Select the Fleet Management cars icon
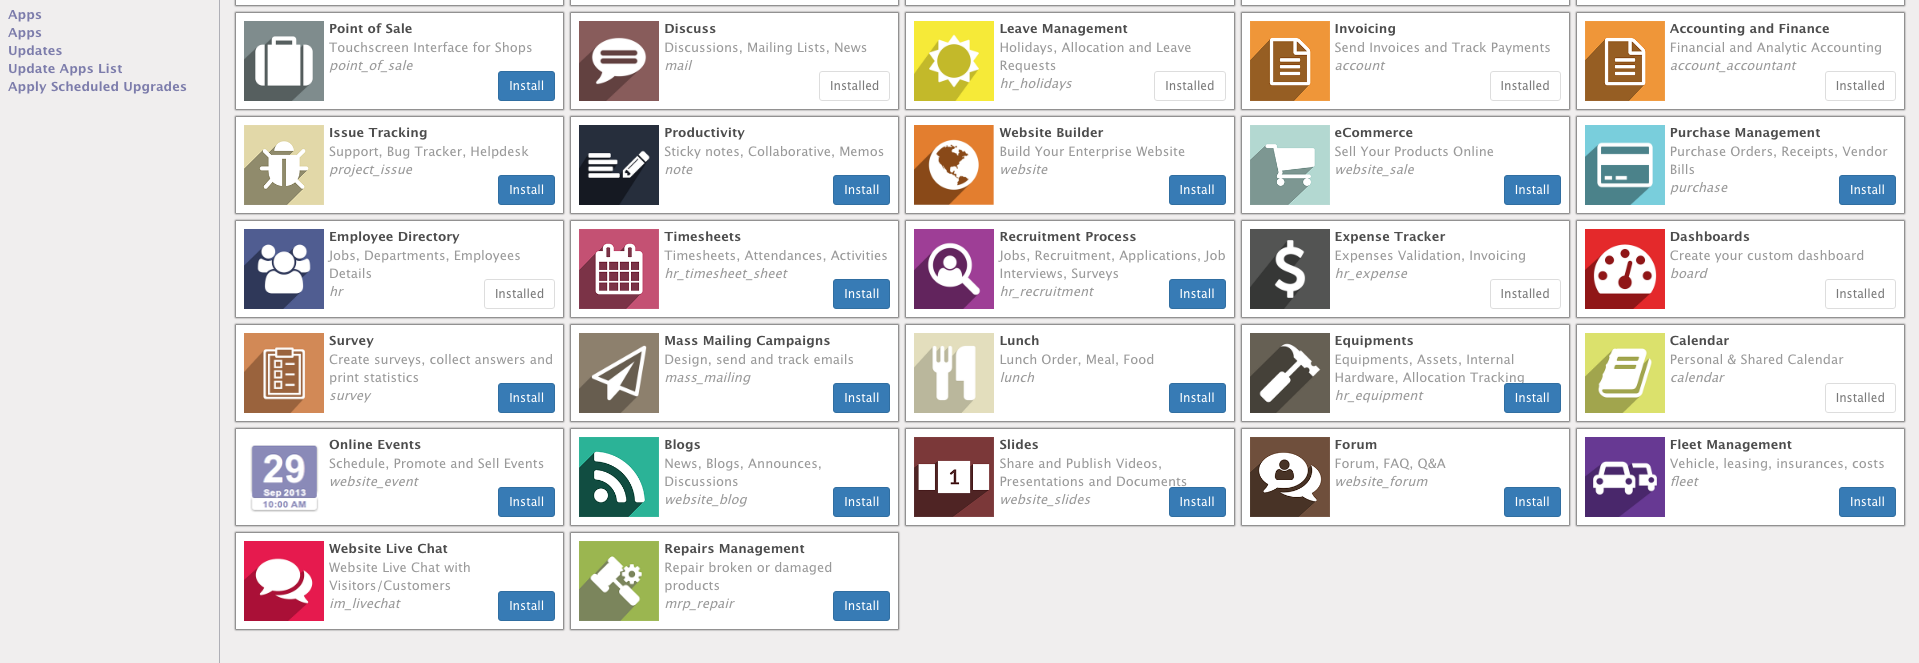The image size is (1919, 663). click(x=1624, y=477)
